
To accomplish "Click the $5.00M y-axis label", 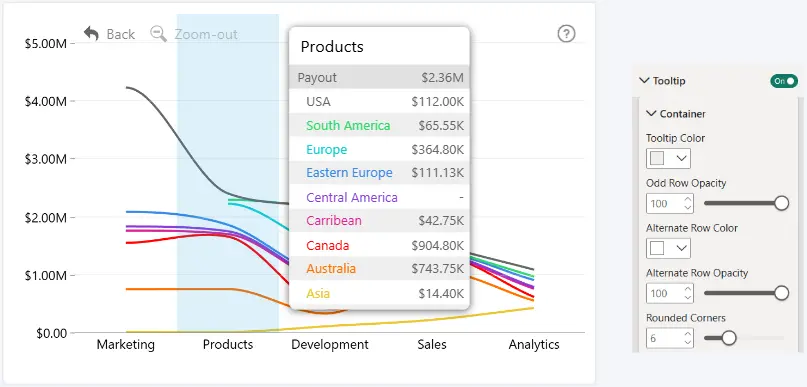I will (x=46, y=43).
